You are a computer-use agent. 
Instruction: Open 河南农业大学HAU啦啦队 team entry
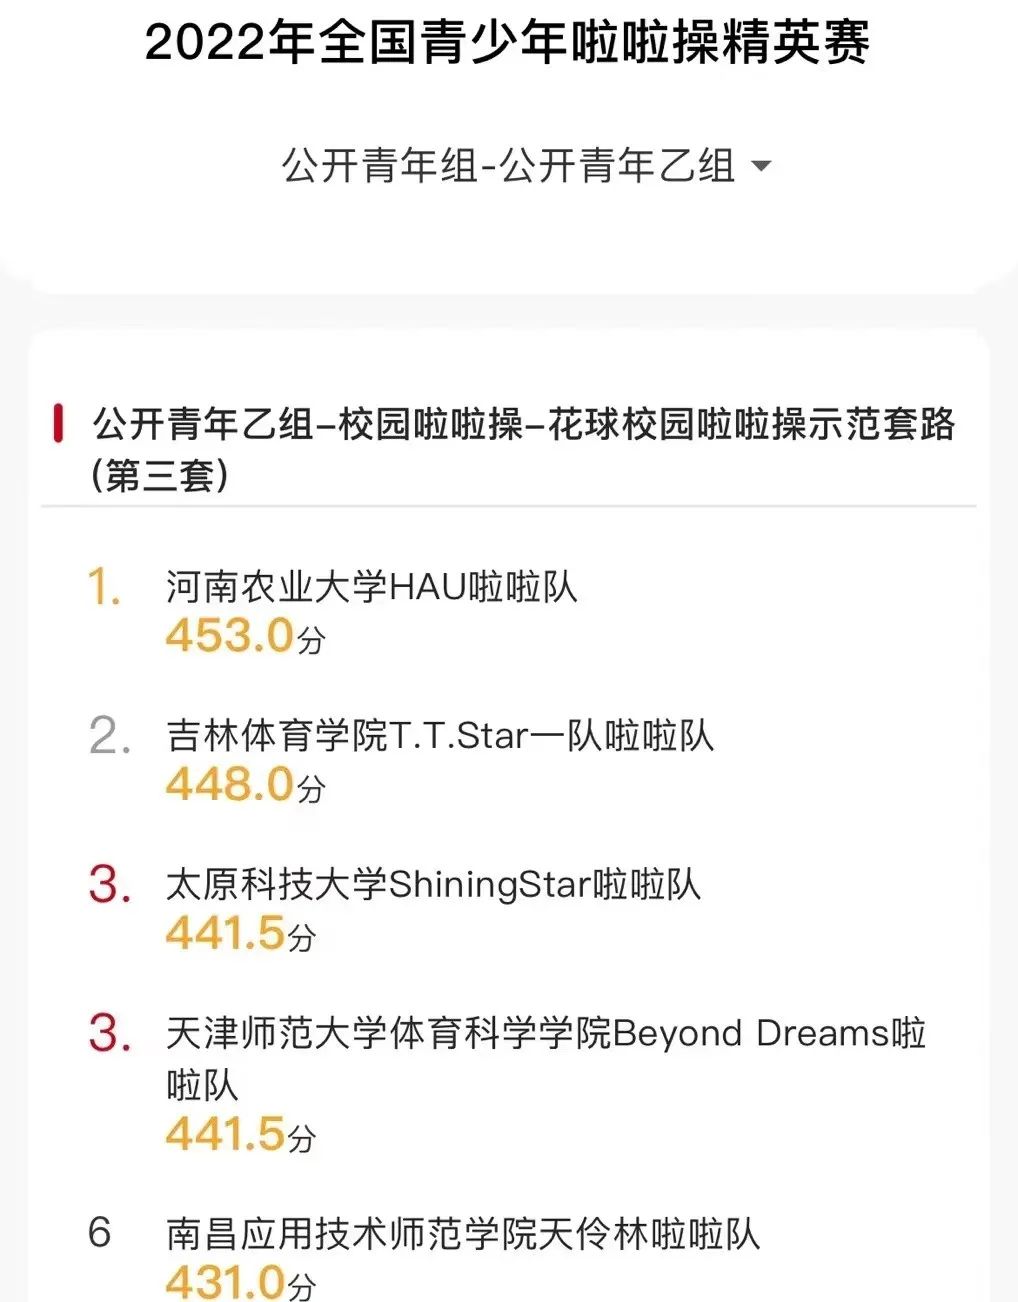(372, 587)
